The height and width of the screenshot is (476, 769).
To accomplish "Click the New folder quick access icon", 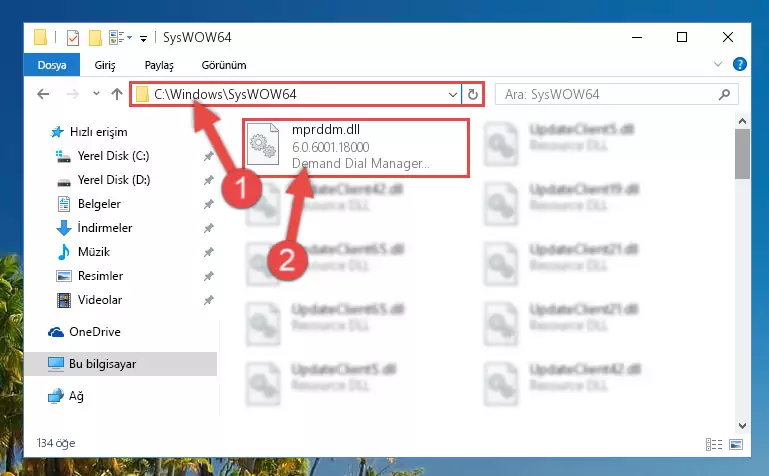I will point(95,37).
